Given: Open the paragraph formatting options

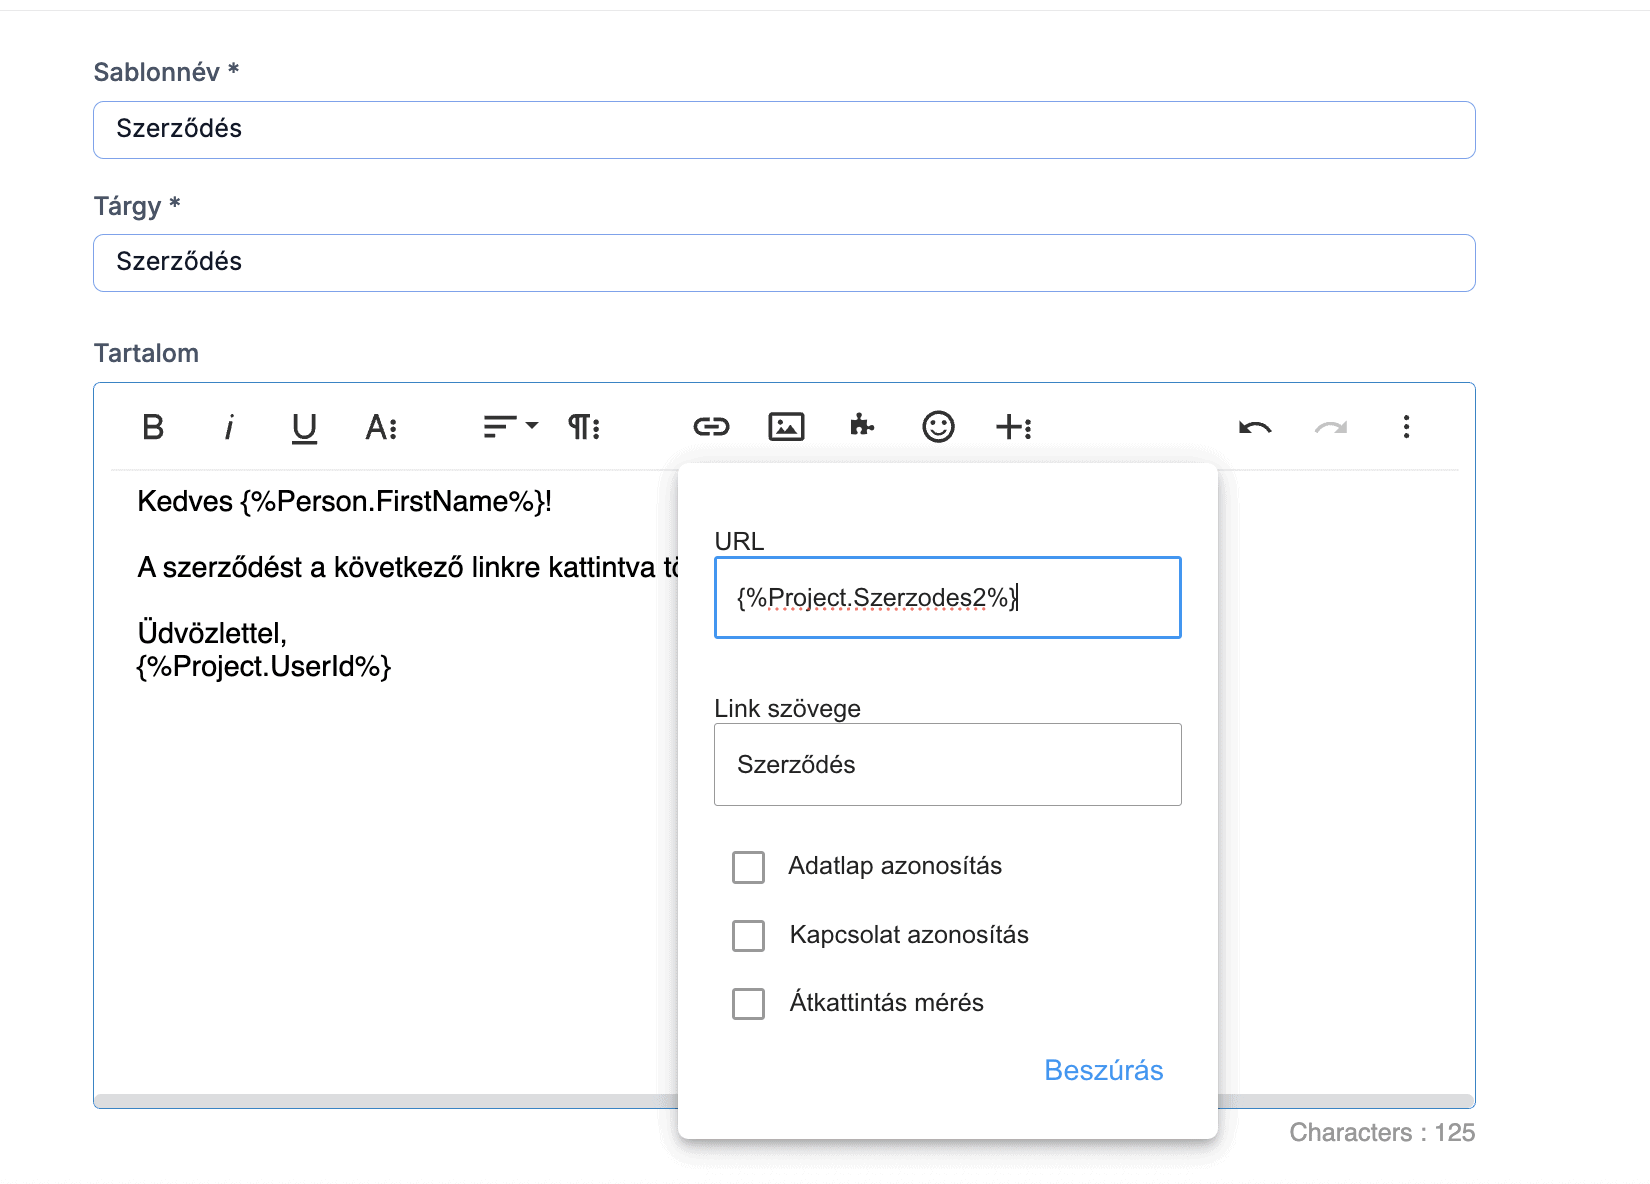Looking at the screenshot, I should tap(584, 427).
